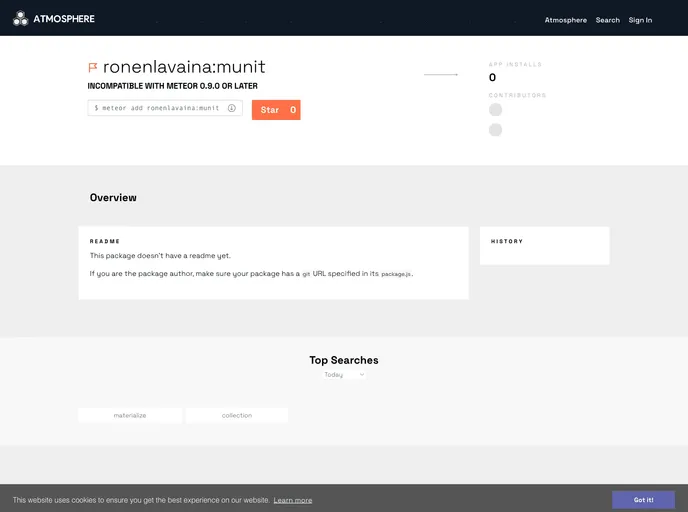Open the materialize top search tag
The height and width of the screenshot is (512, 688).
(x=130, y=415)
